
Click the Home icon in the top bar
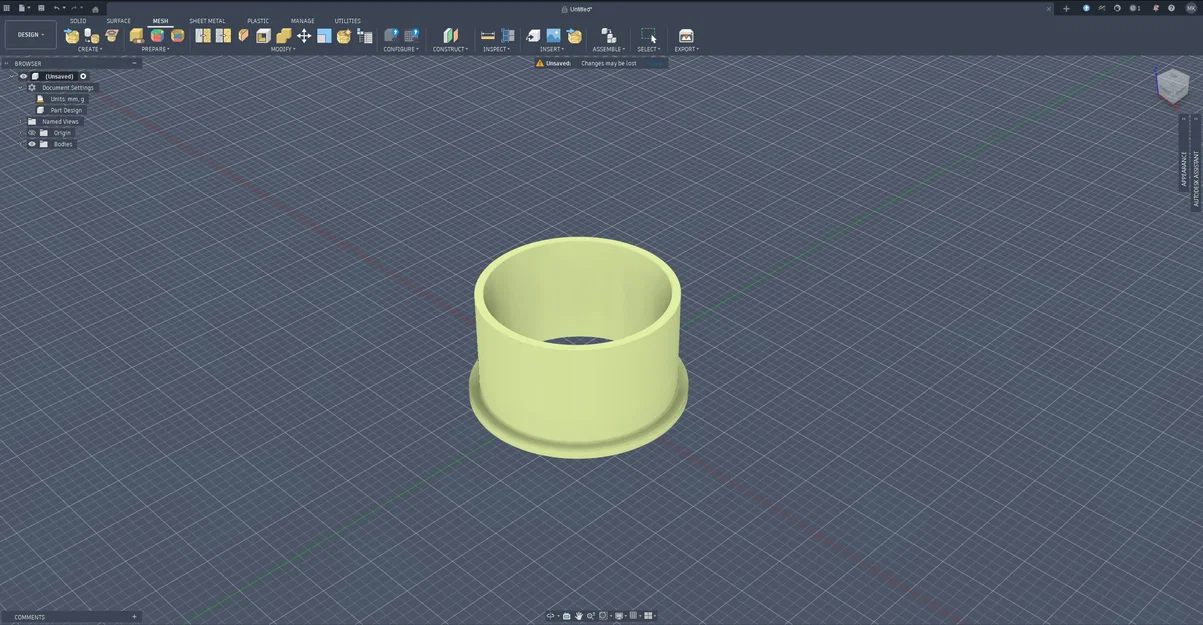(x=96, y=8)
